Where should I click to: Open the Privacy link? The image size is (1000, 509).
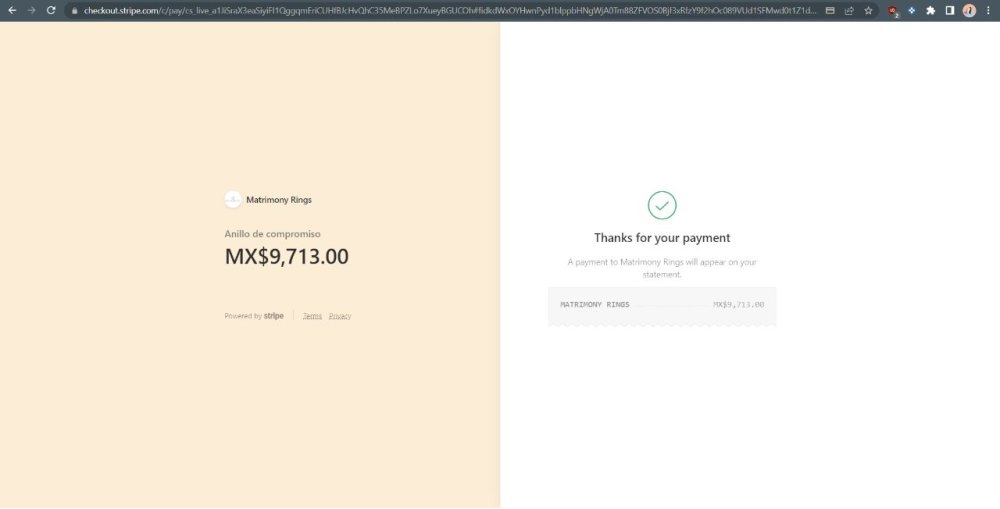(x=340, y=316)
